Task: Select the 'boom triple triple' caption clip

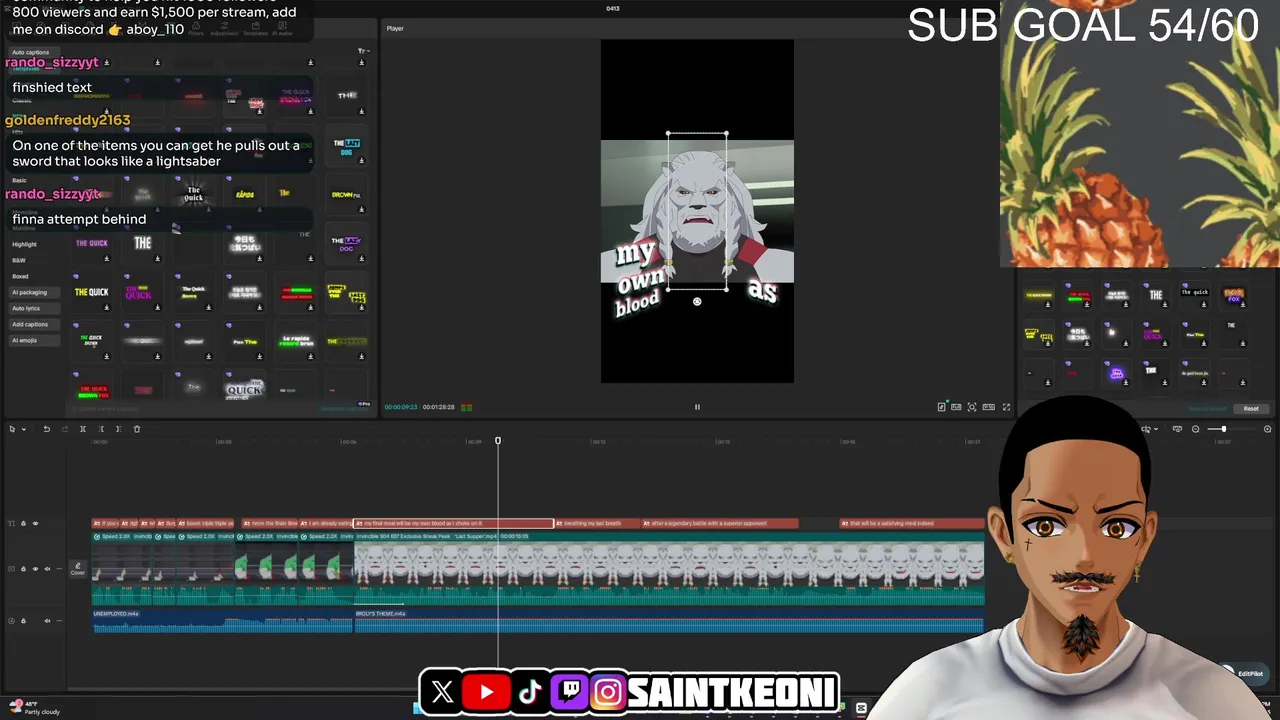Action: tap(205, 523)
